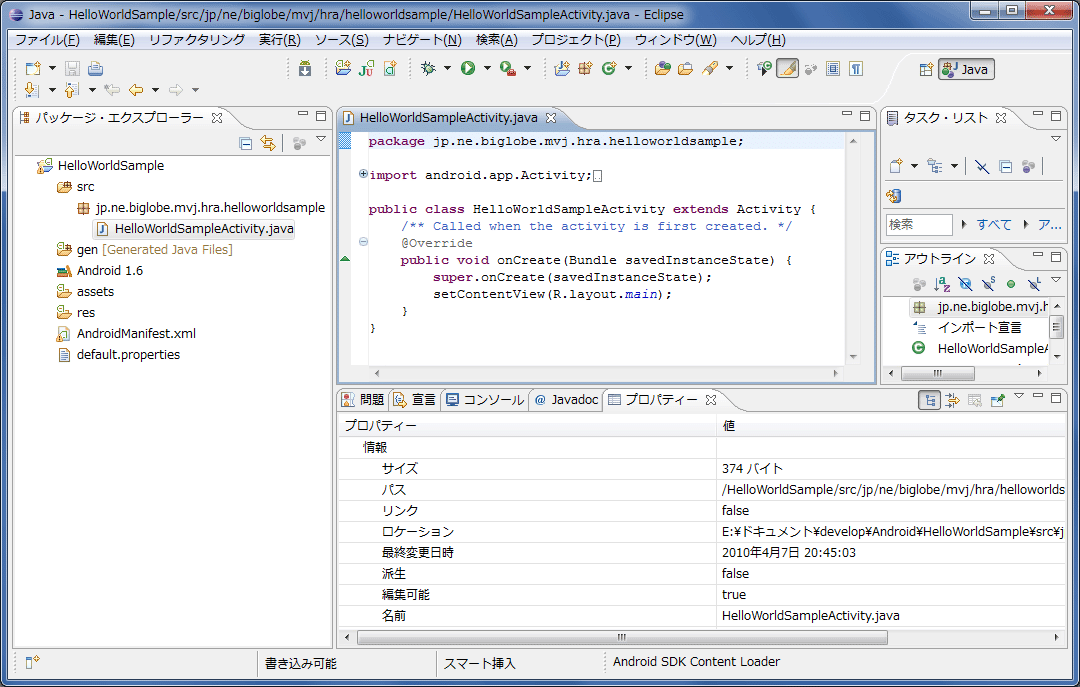This screenshot has width=1080, height=687.
Task: Open the ファイル(F) menu
Action: point(48,40)
